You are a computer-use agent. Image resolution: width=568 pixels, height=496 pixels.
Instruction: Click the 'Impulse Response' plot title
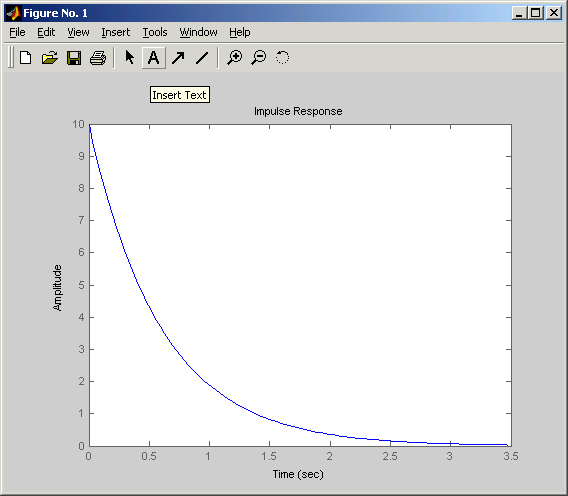click(298, 111)
